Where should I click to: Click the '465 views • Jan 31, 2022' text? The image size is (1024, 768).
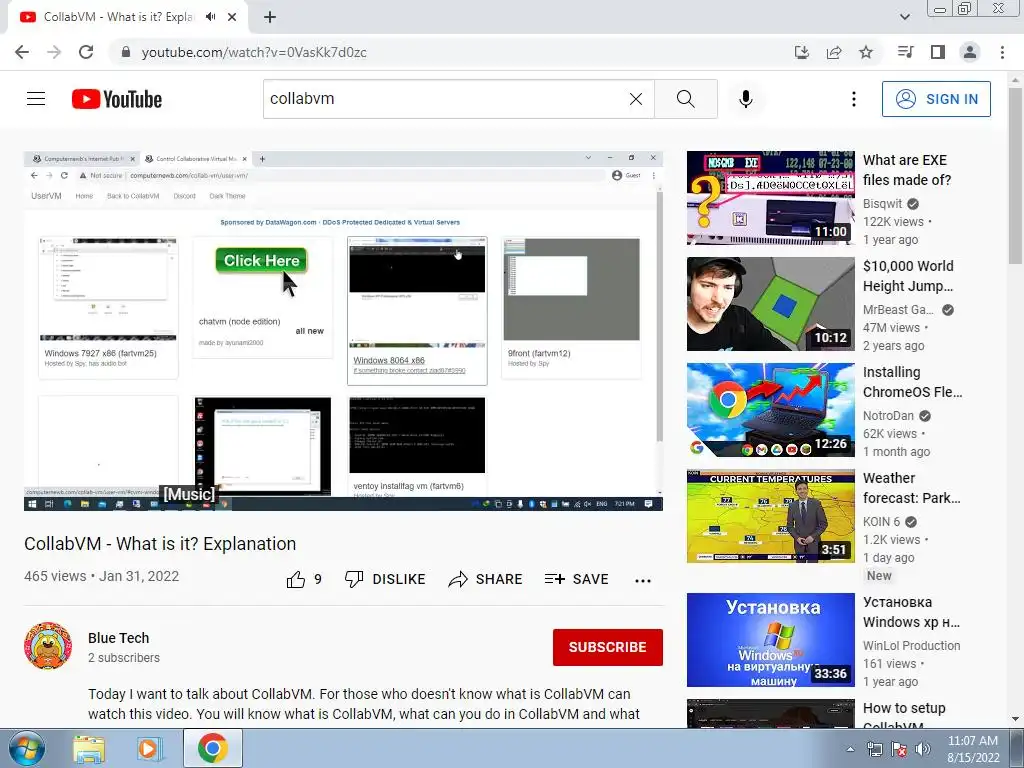point(101,576)
